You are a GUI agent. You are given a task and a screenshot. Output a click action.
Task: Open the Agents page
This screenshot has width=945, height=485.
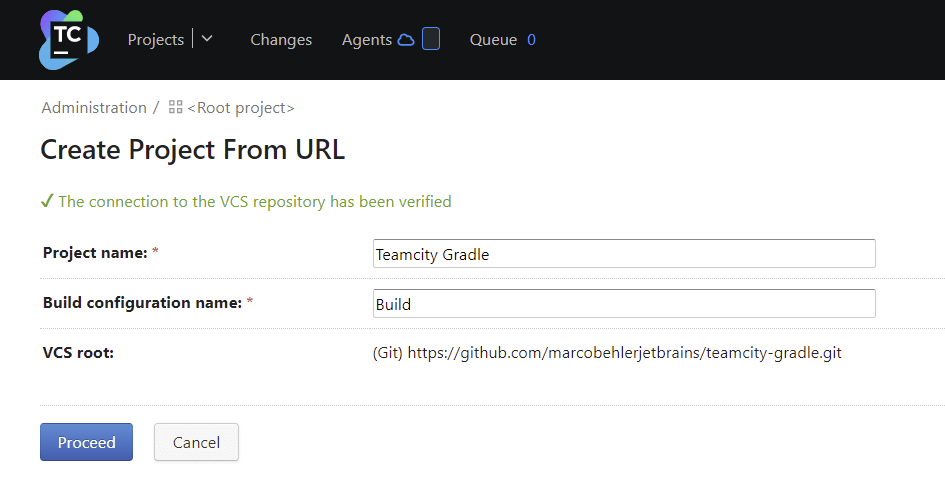tap(366, 40)
